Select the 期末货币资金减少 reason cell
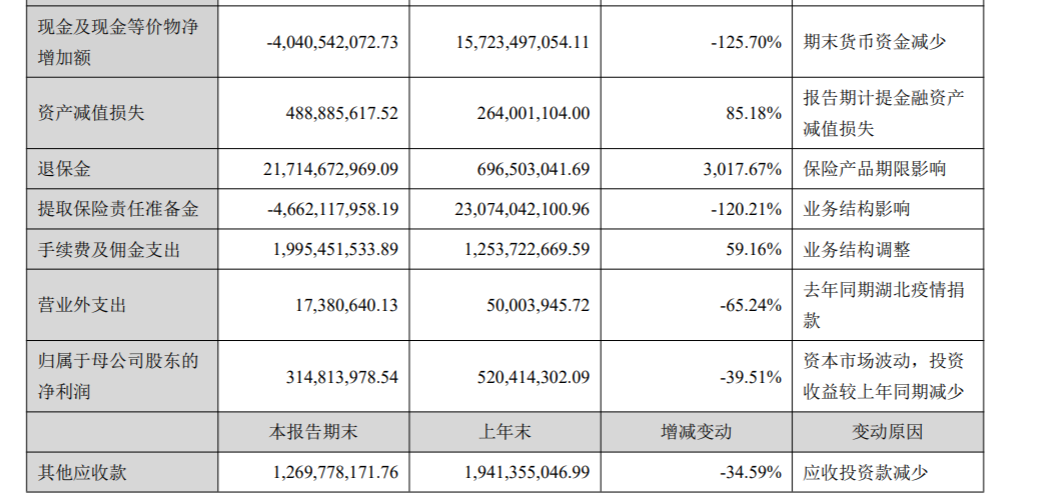 click(874, 42)
